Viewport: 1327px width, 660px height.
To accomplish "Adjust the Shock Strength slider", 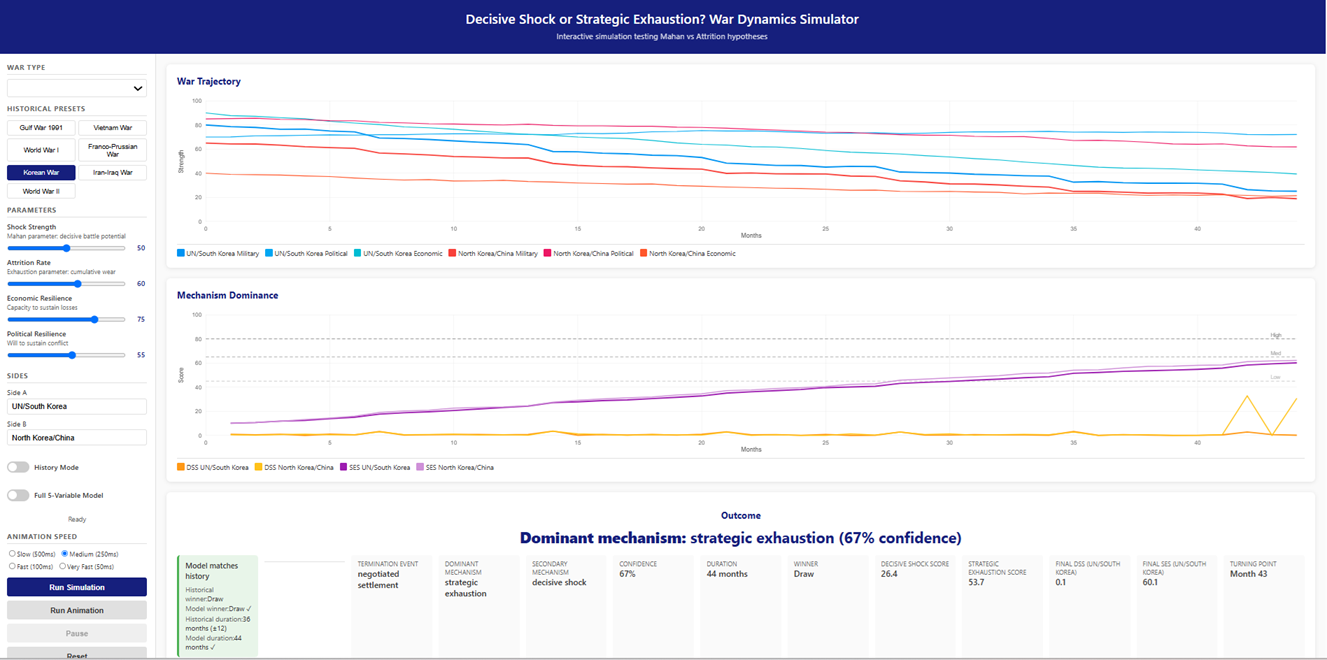I will click(x=66, y=248).
